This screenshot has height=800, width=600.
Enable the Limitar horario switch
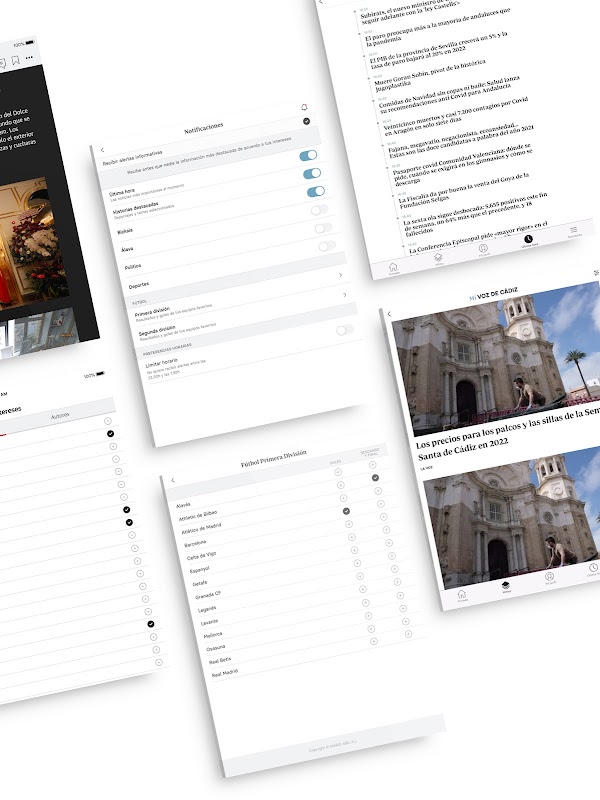coord(345,330)
